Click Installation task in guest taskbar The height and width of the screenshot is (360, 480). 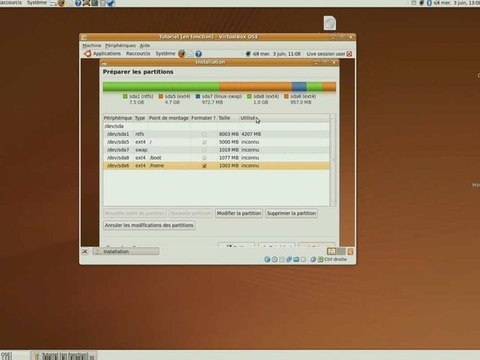pyautogui.click(x=126, y=251)
